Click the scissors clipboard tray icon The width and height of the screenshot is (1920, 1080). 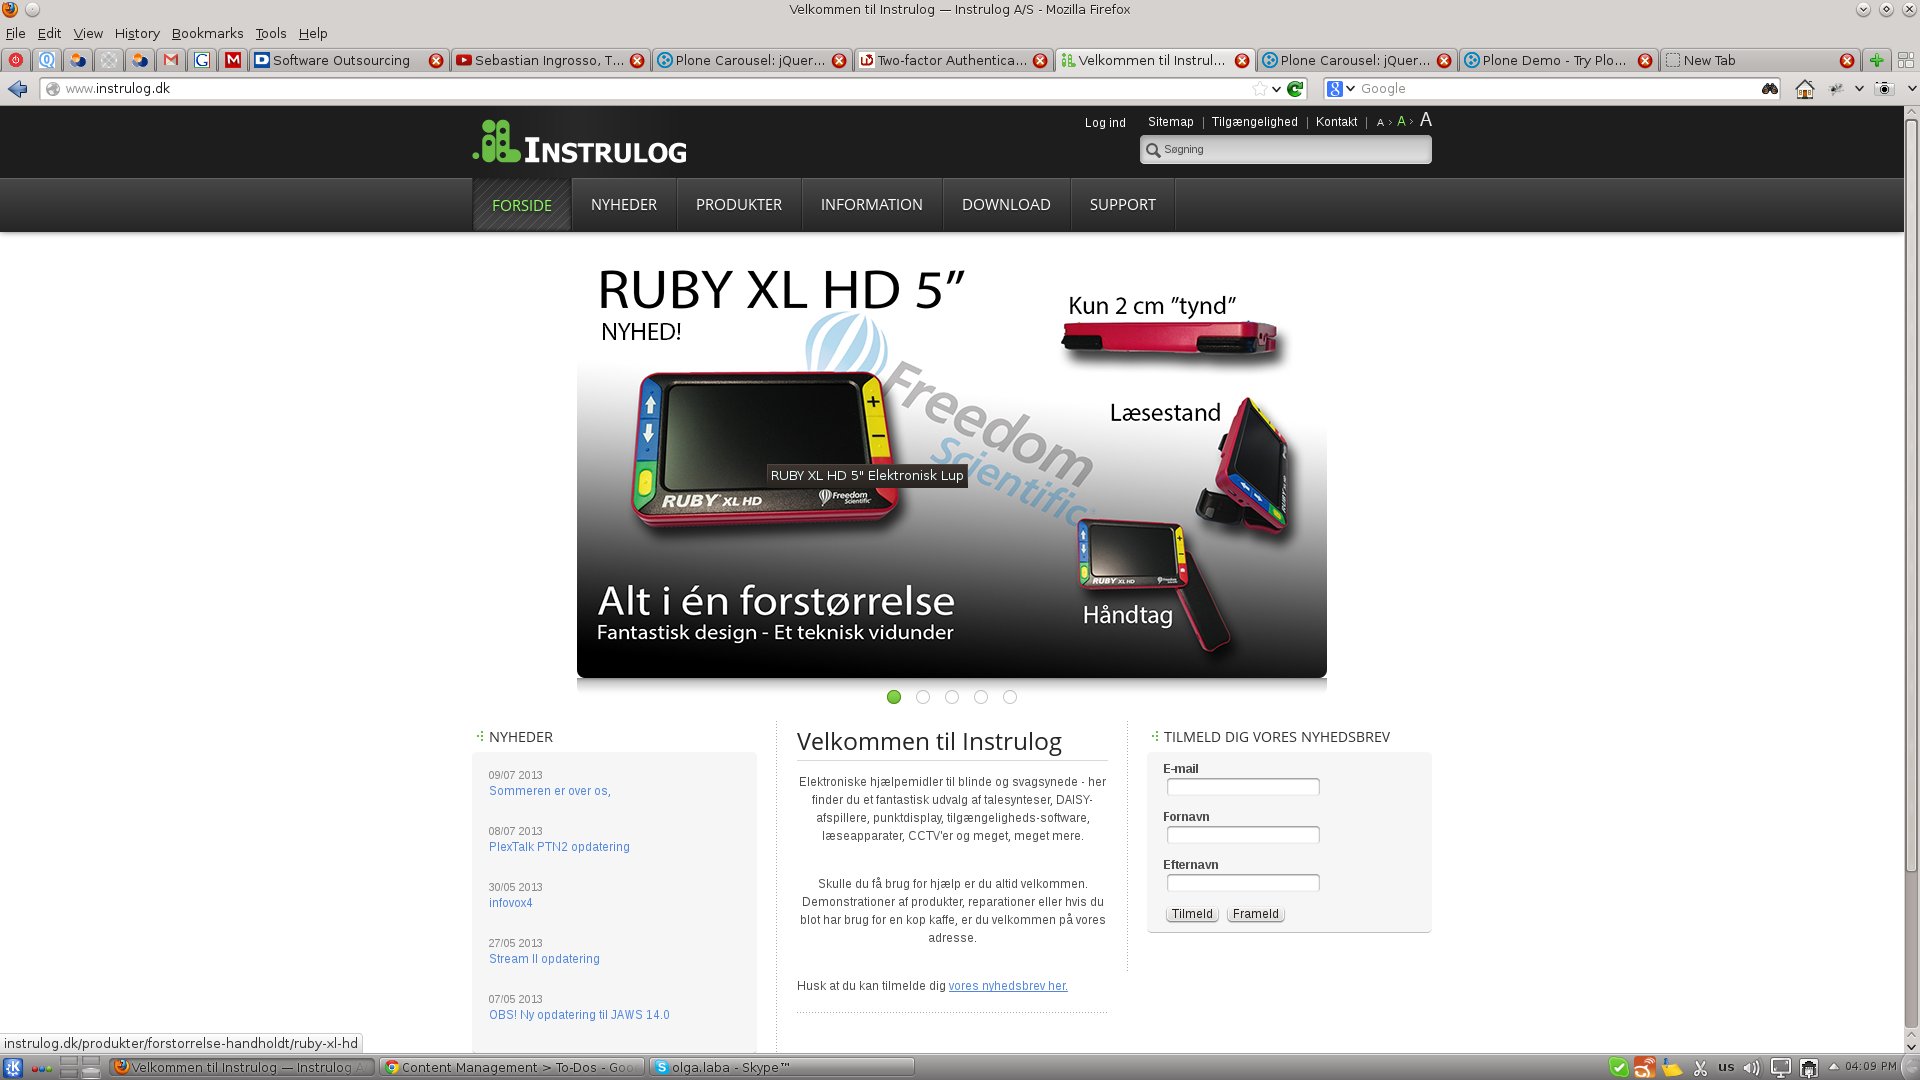(1700, 1068)
